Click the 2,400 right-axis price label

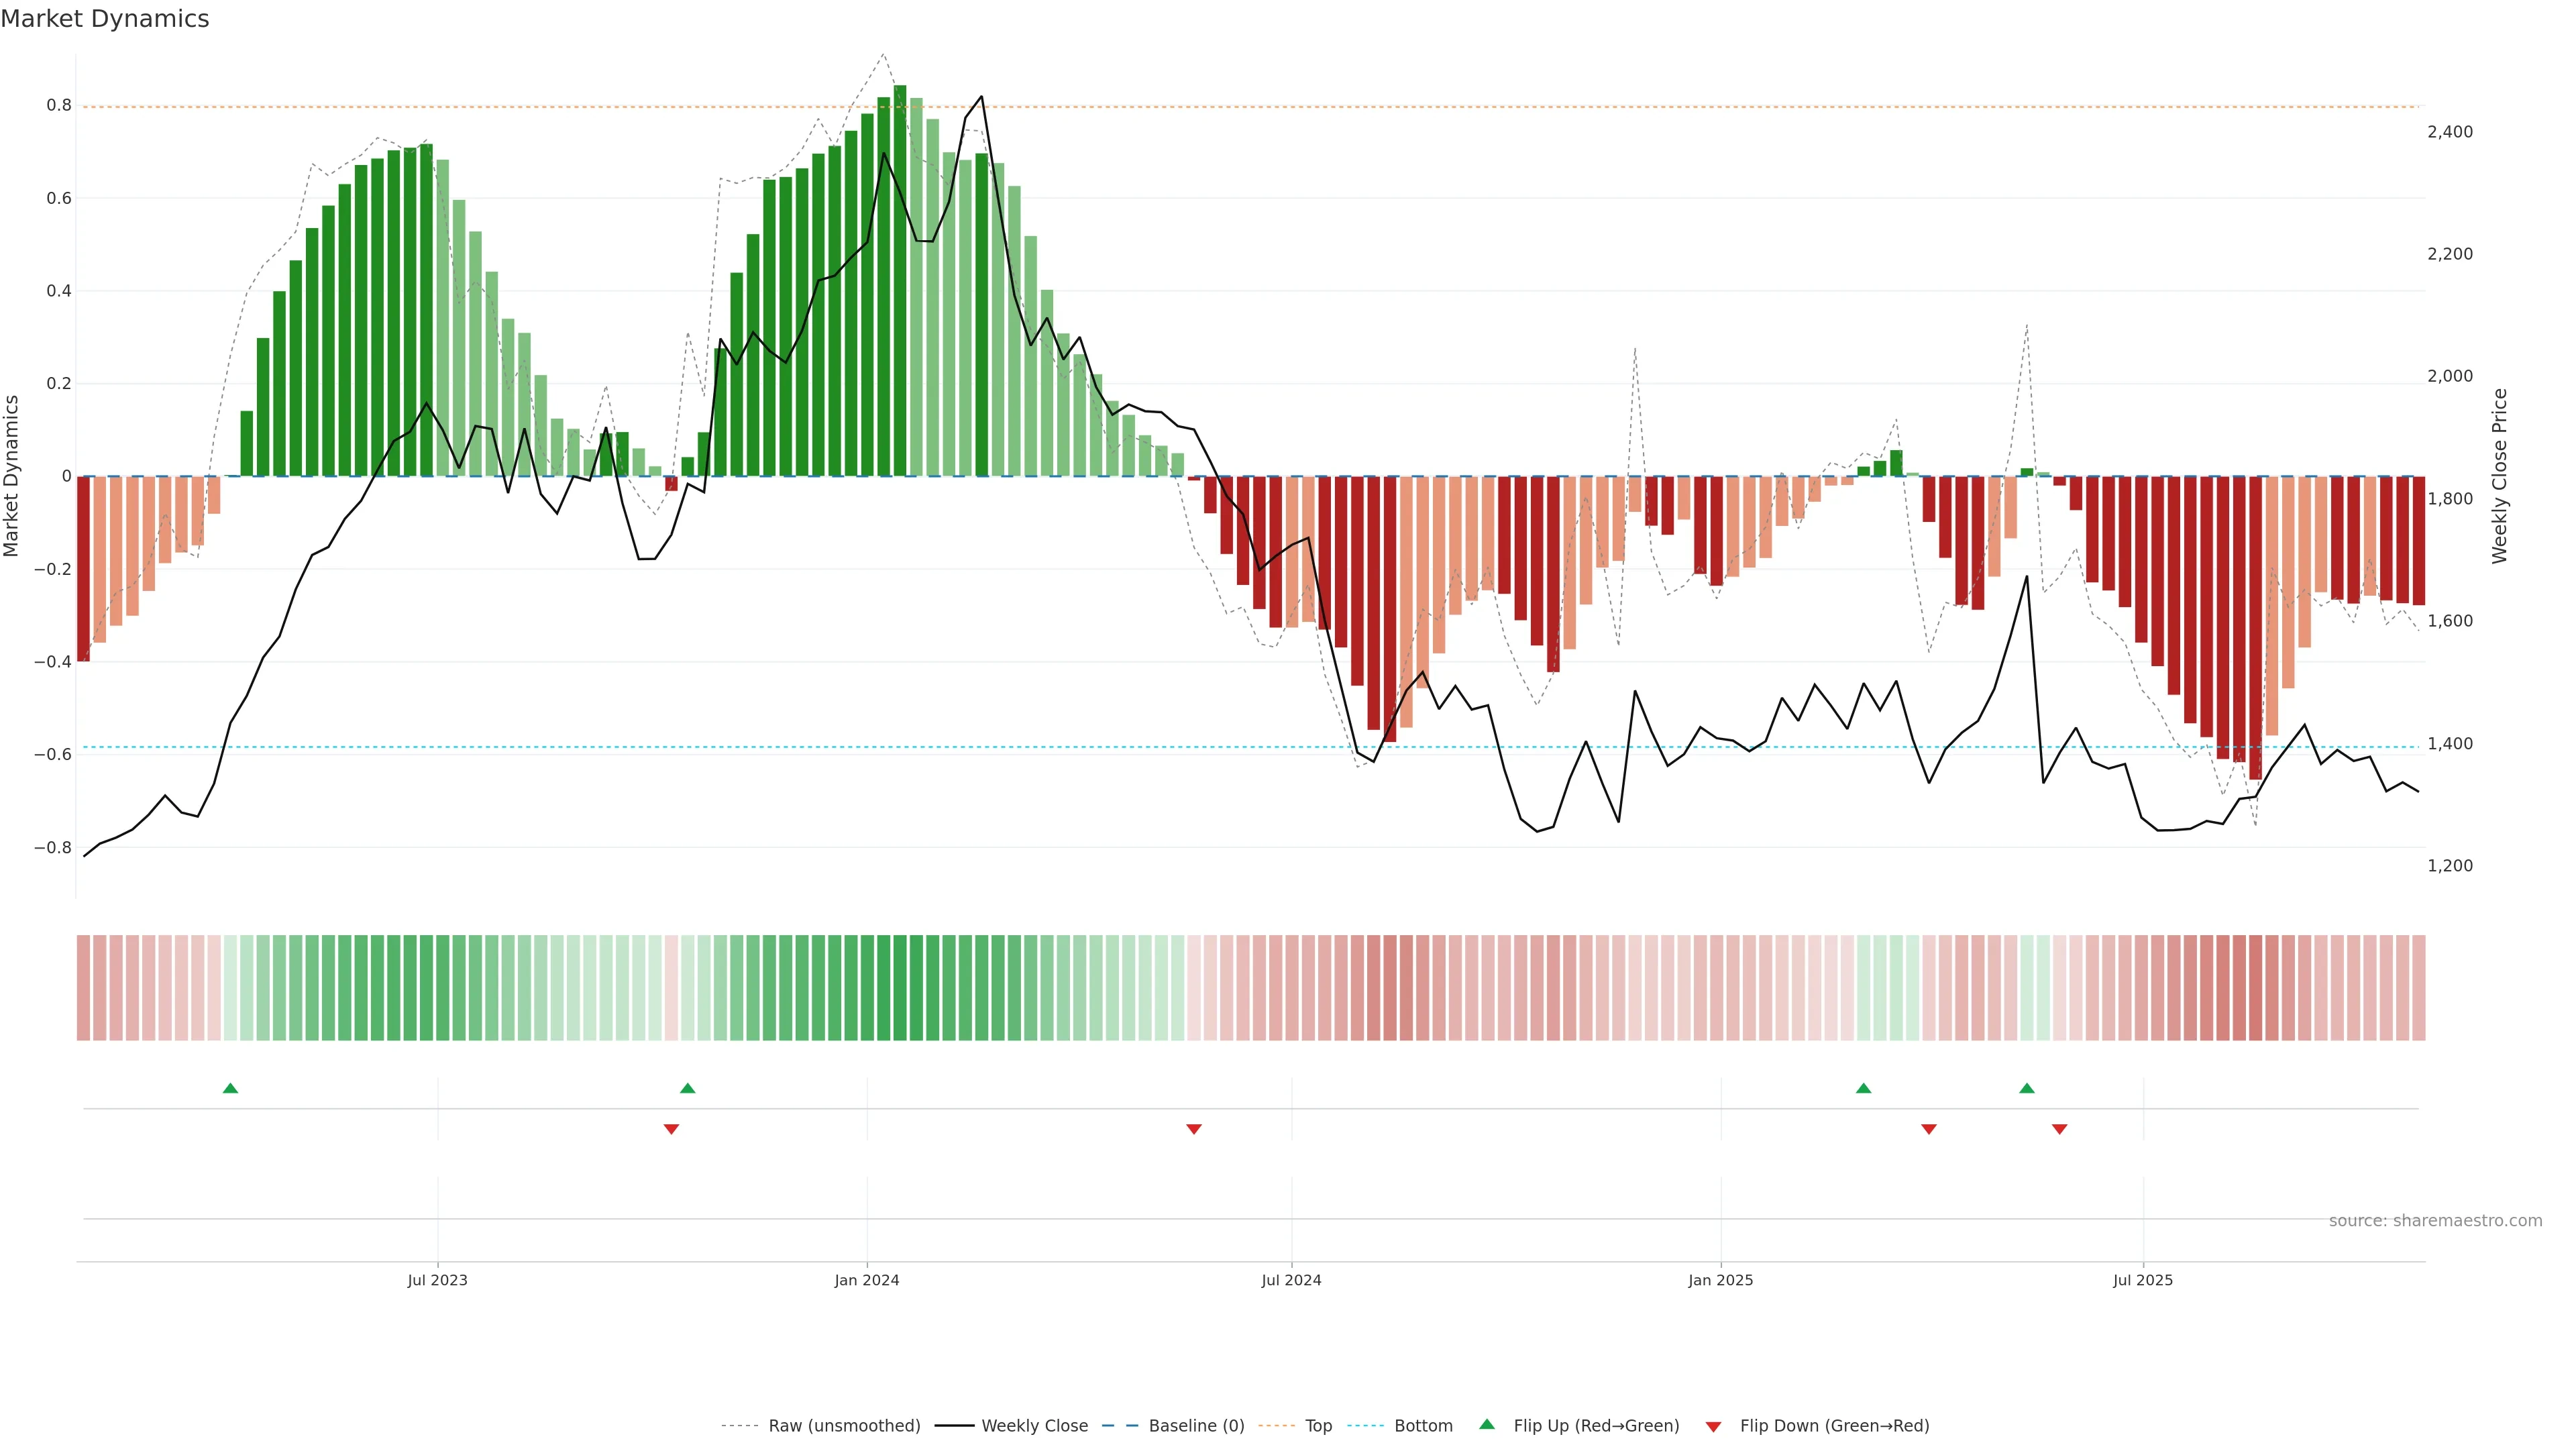click(2449, 132)
